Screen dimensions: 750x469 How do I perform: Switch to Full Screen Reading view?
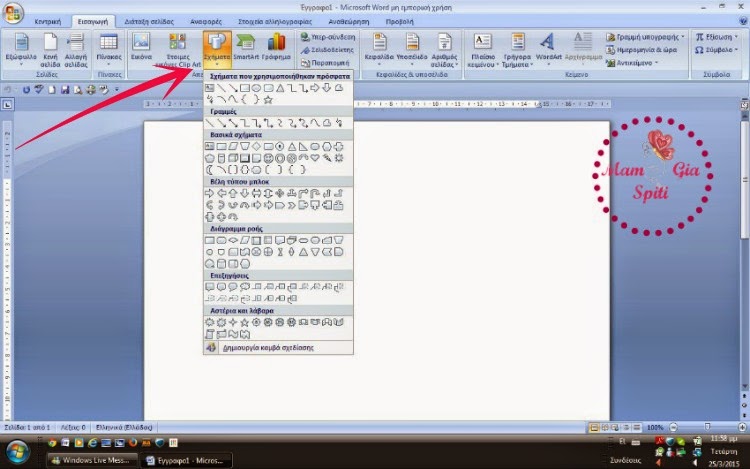[x=605, y=427]
